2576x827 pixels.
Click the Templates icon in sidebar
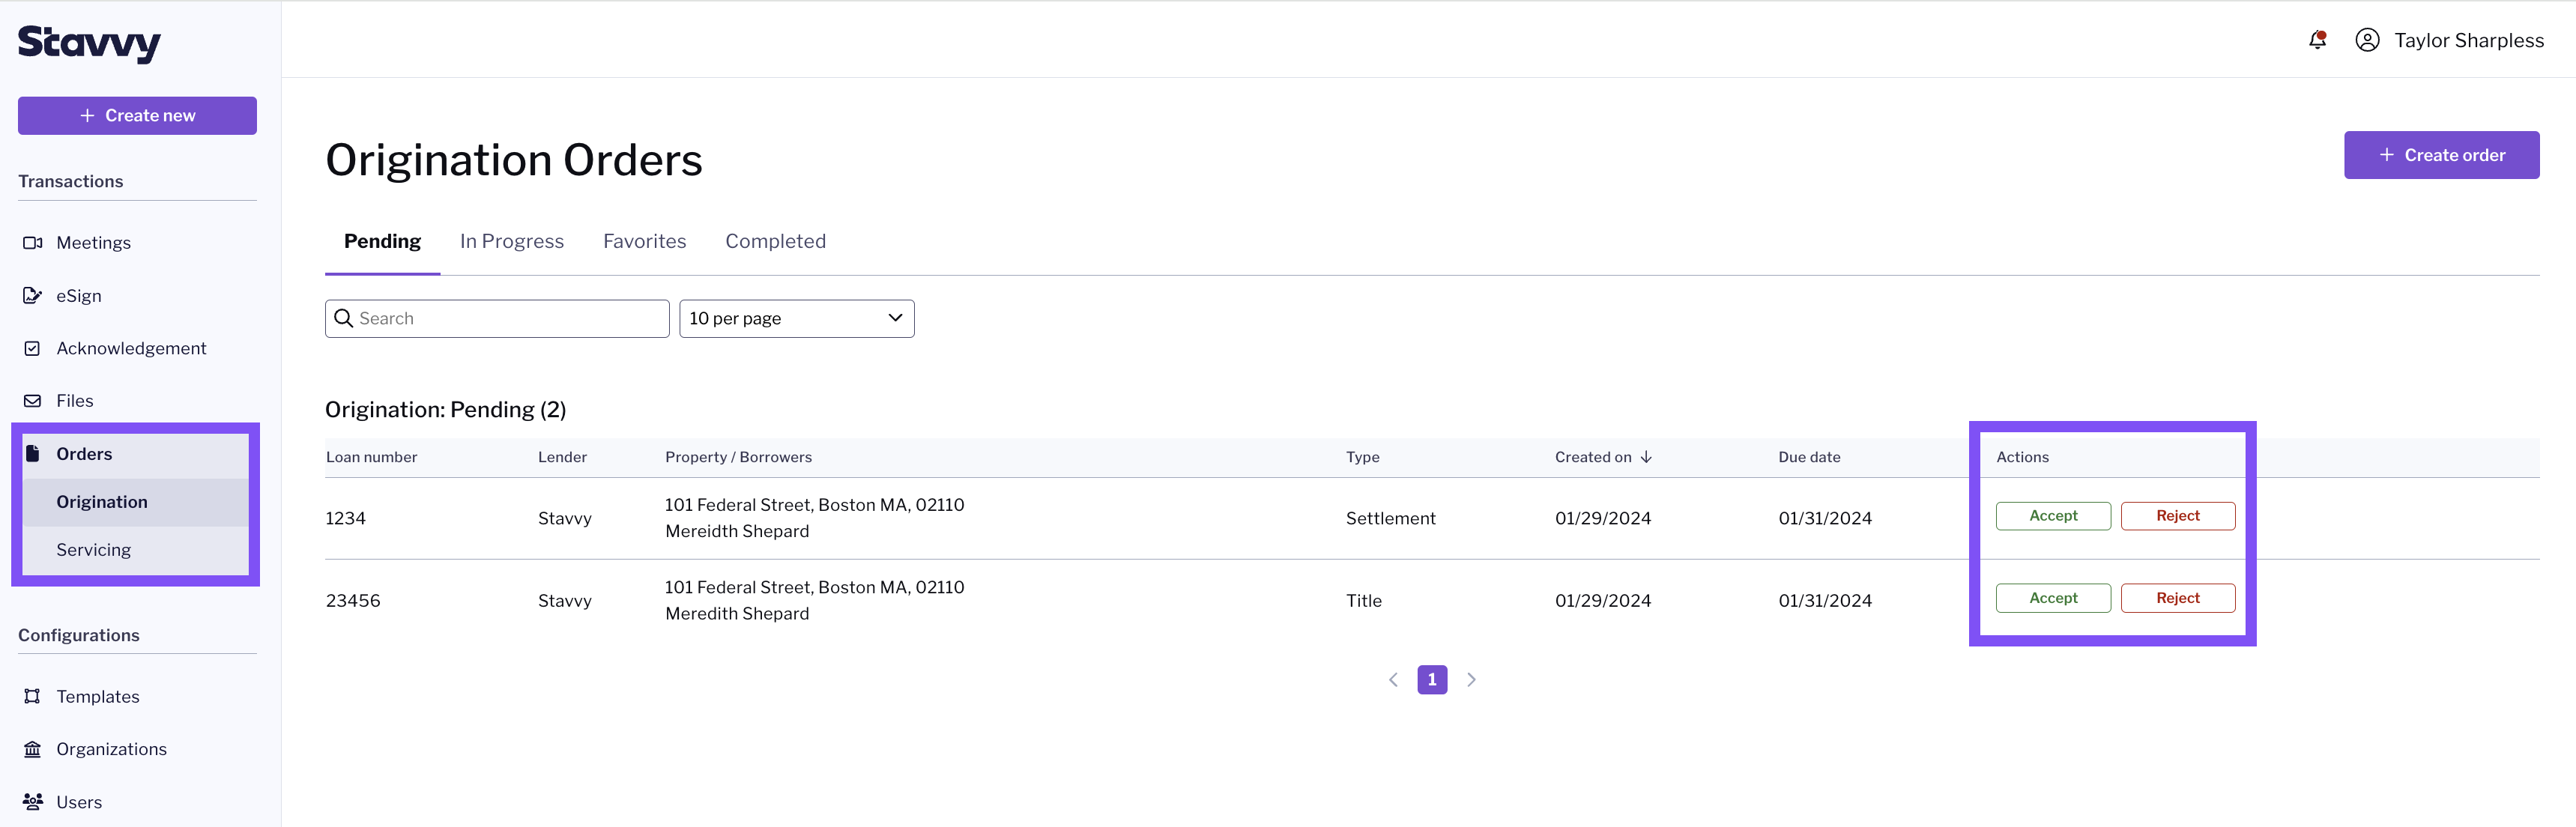point(33,697)
